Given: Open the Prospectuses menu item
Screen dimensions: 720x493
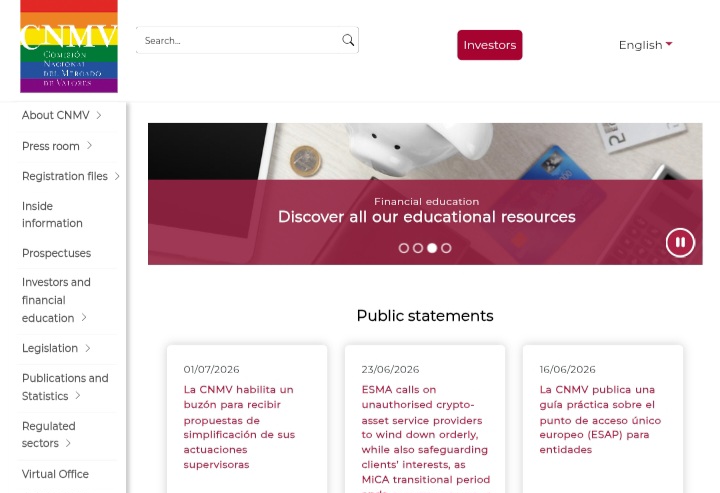Looking at the screenshot, I should [56, 253].
